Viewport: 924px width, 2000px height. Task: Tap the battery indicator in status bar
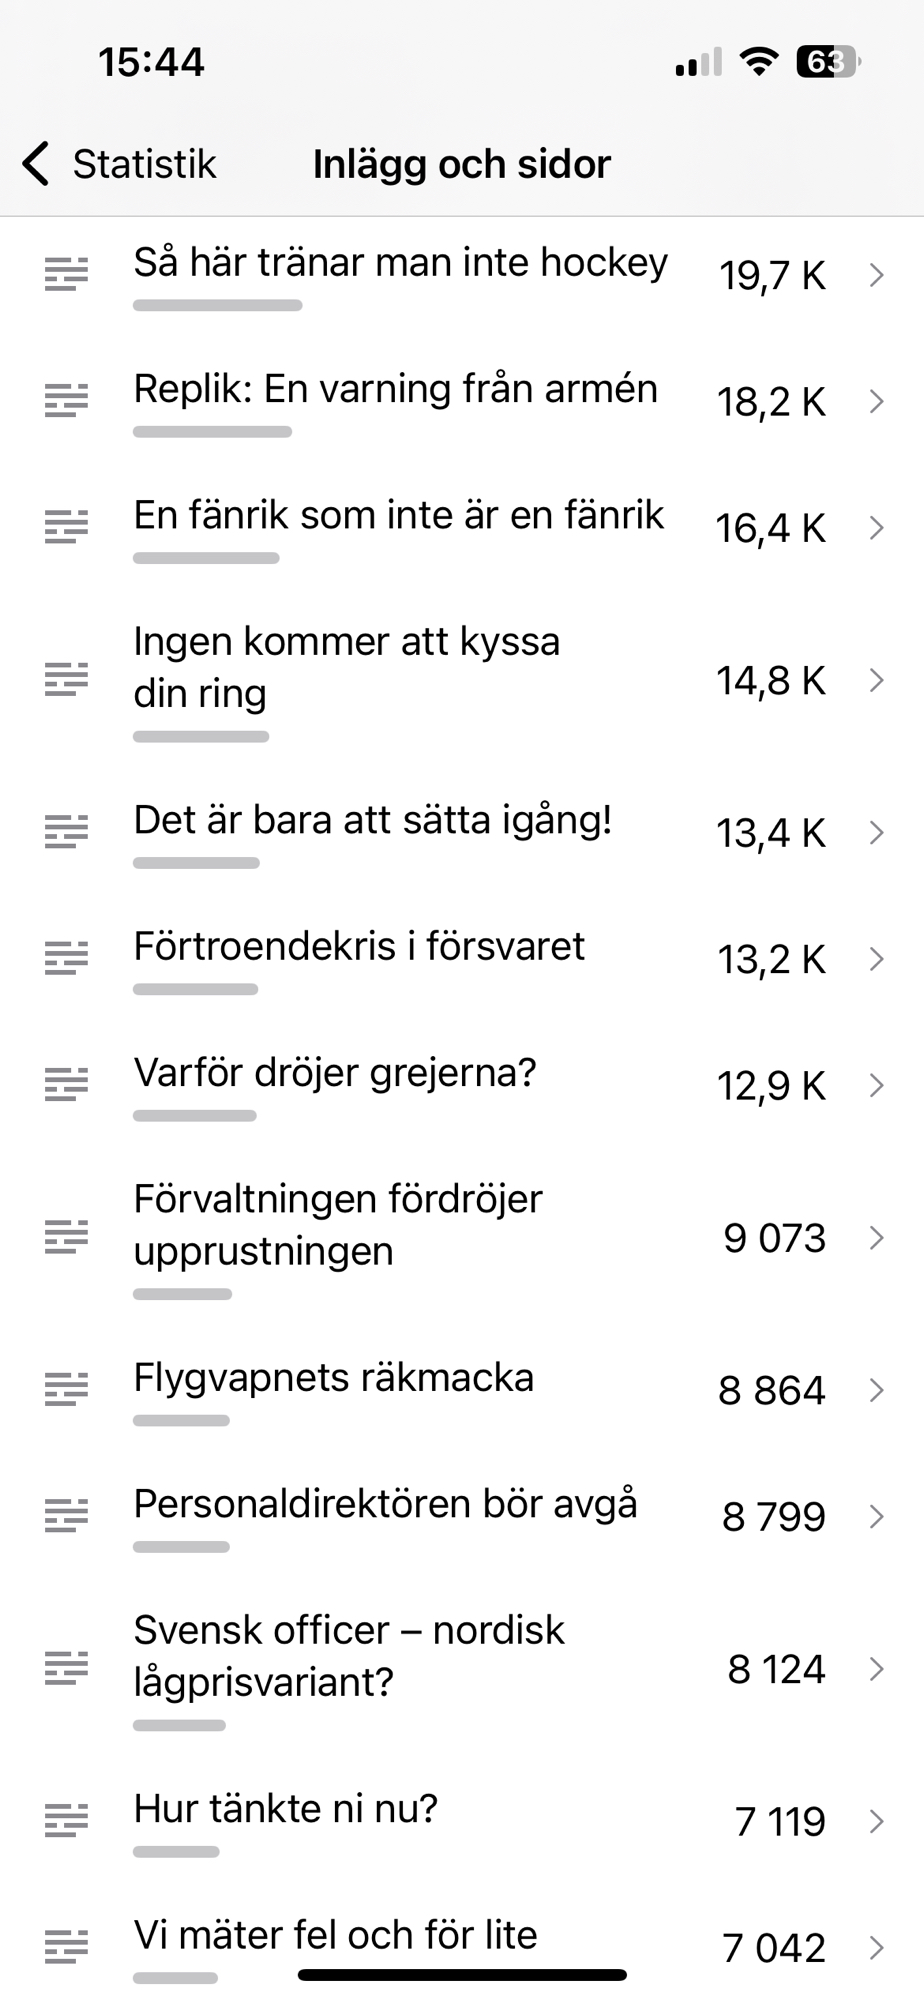click(827, 62)
